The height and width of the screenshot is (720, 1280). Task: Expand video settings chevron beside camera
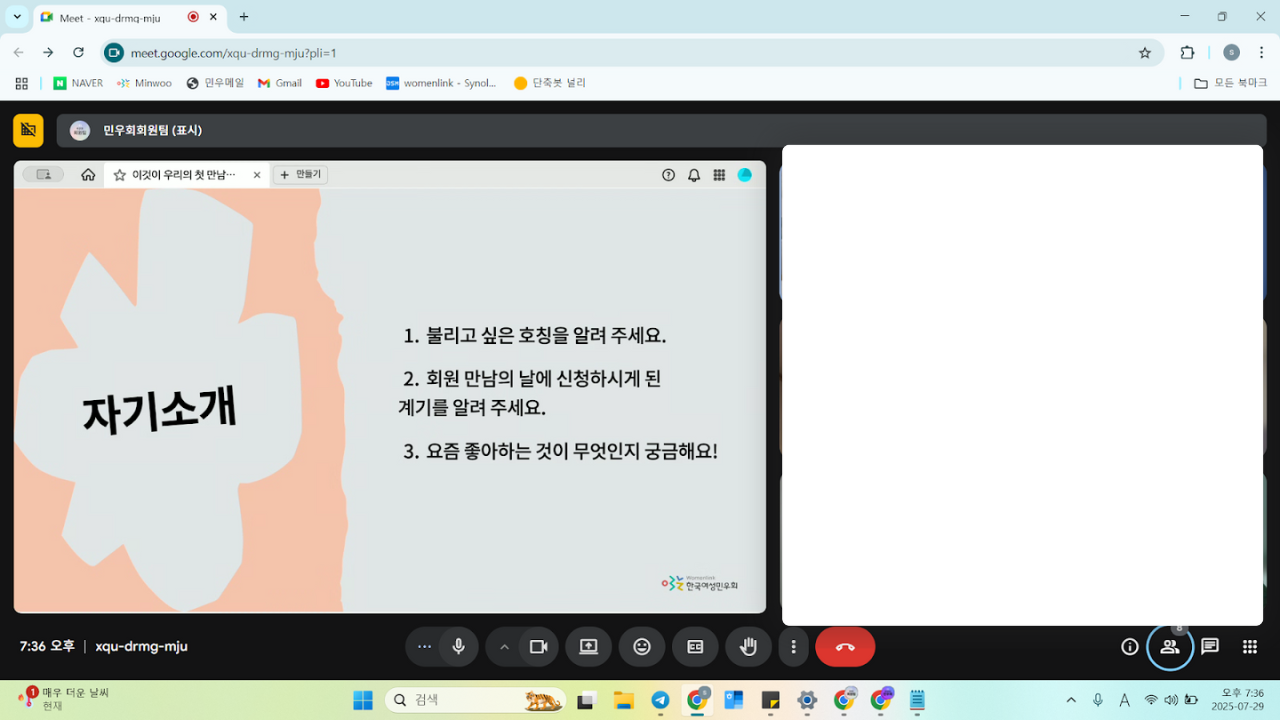(504, 647)
